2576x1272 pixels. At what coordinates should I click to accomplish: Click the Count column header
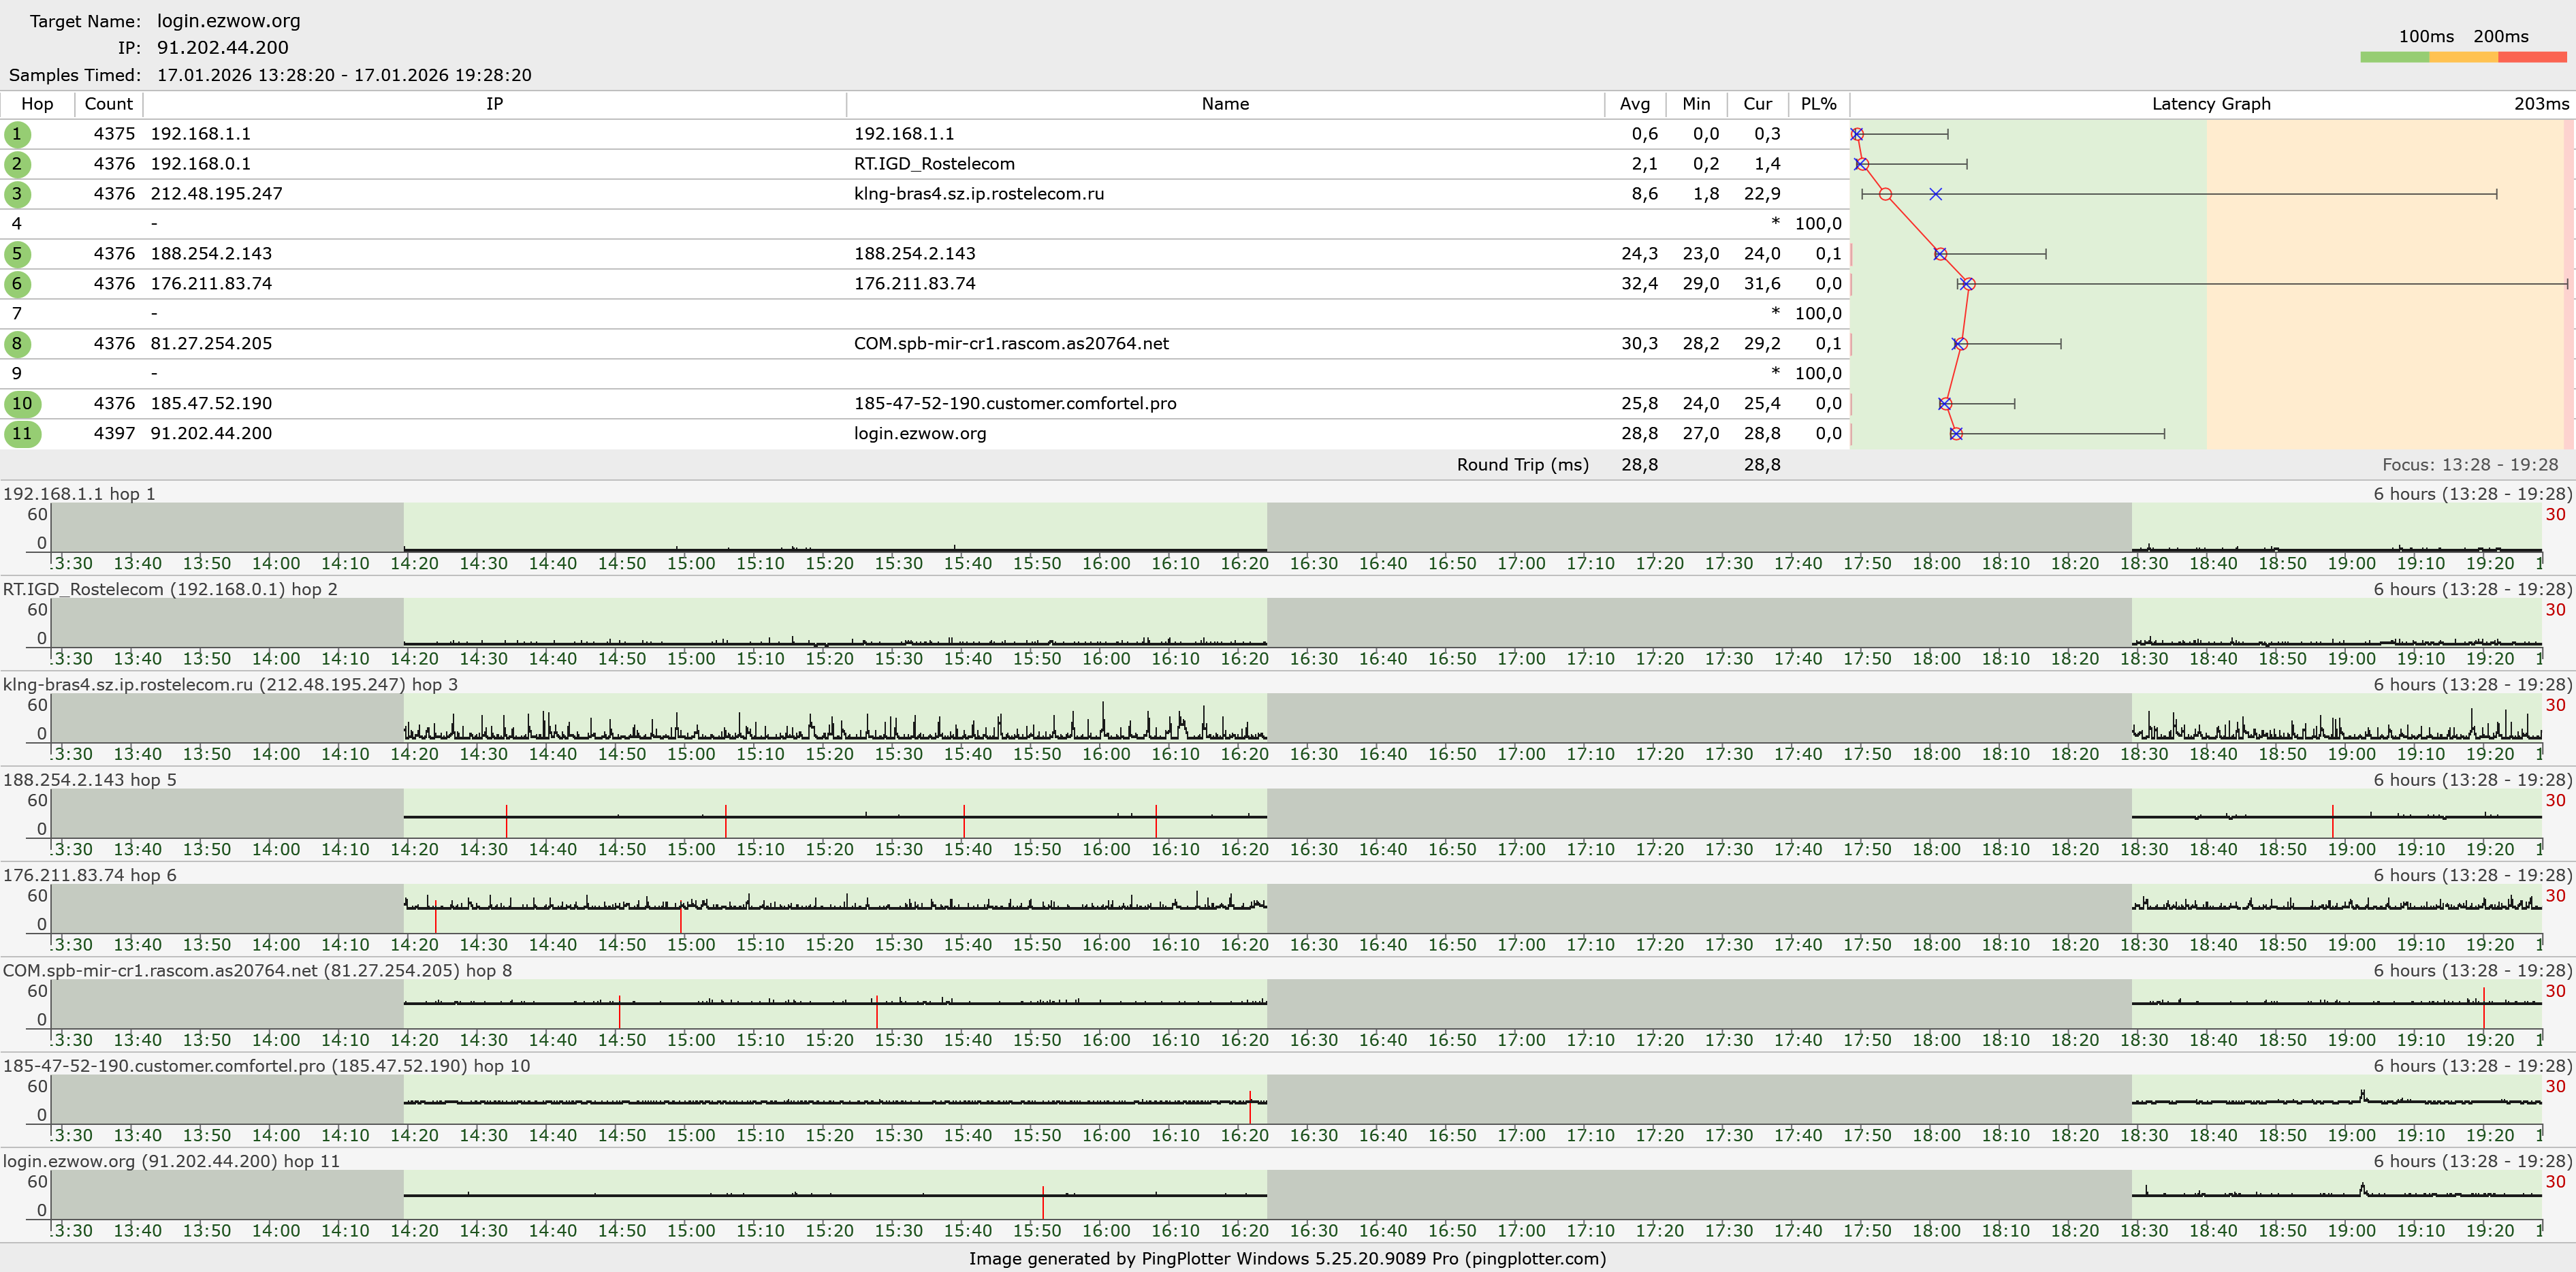(x=108, y=104)
